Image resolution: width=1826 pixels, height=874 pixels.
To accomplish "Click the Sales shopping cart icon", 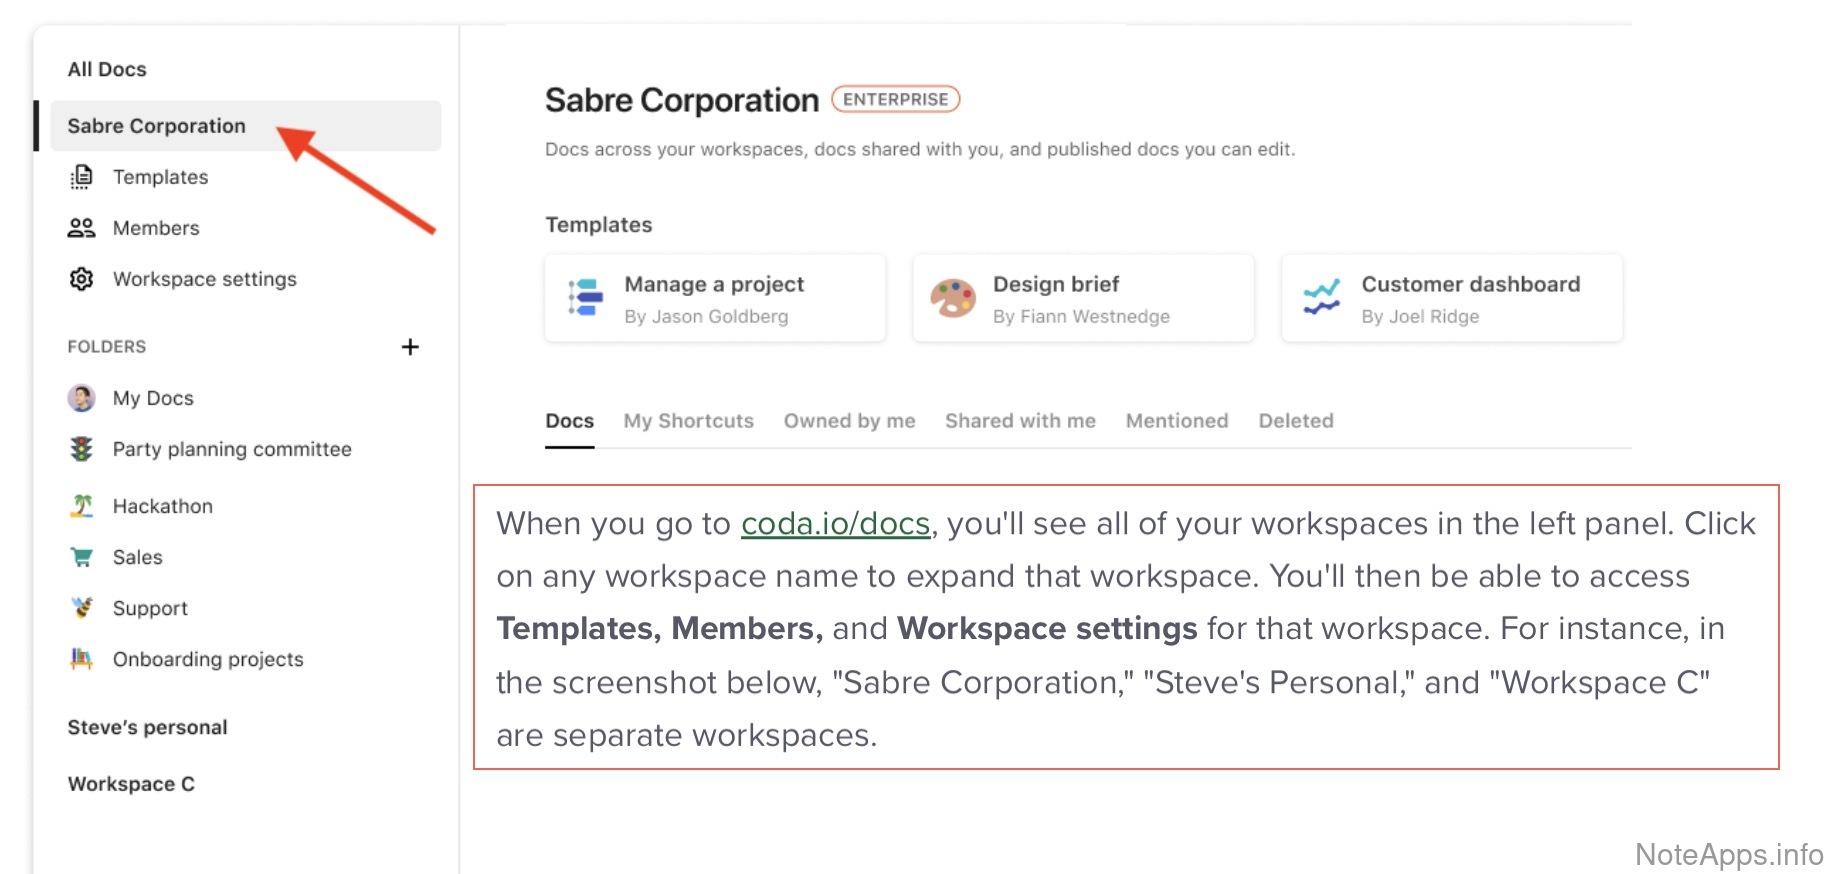I will (81, 557).
